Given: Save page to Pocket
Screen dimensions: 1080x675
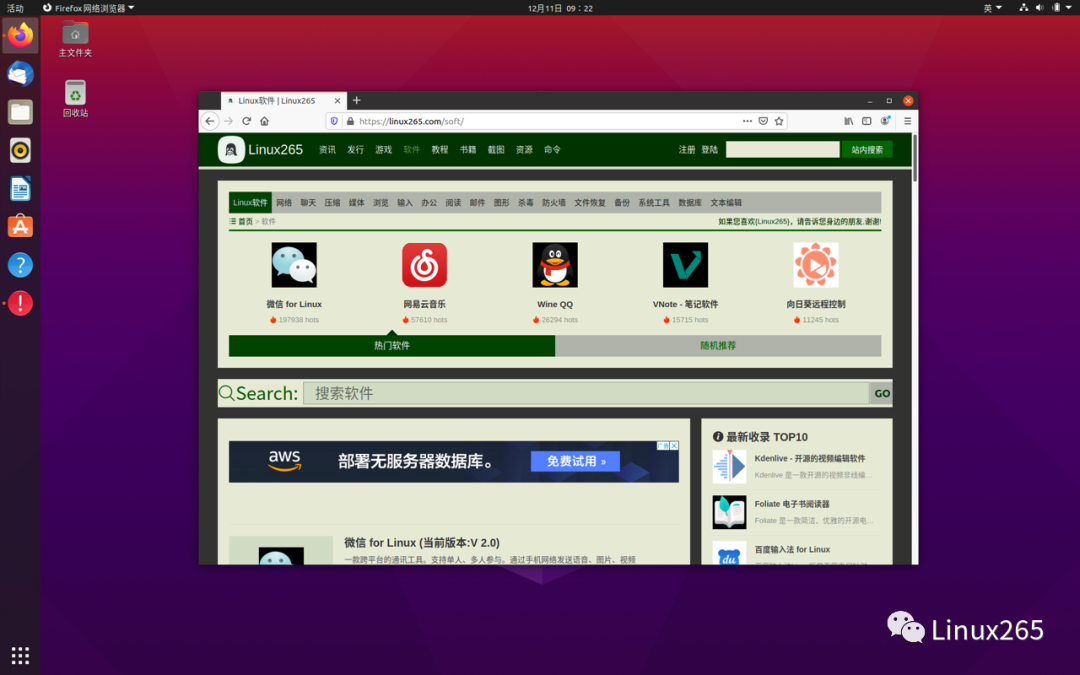Looking at the screenshot, I should tap(763, 121).
